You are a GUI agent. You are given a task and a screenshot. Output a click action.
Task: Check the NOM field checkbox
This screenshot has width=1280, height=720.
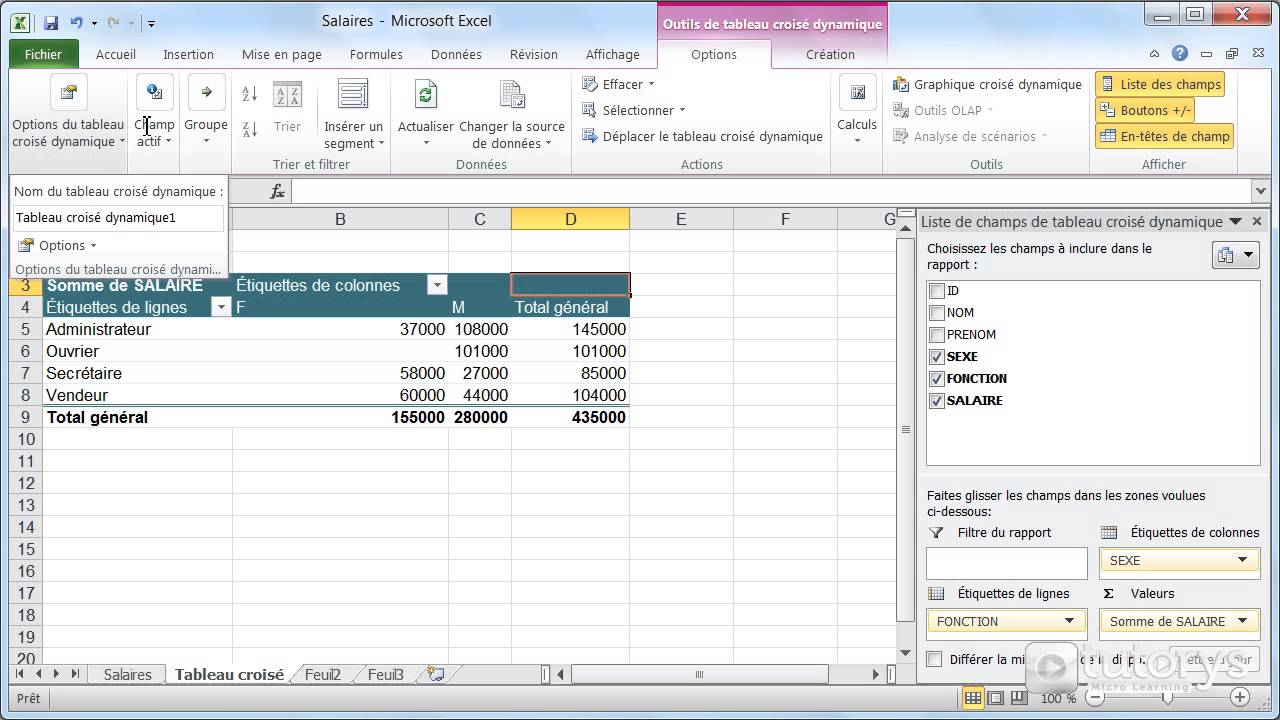937,313
